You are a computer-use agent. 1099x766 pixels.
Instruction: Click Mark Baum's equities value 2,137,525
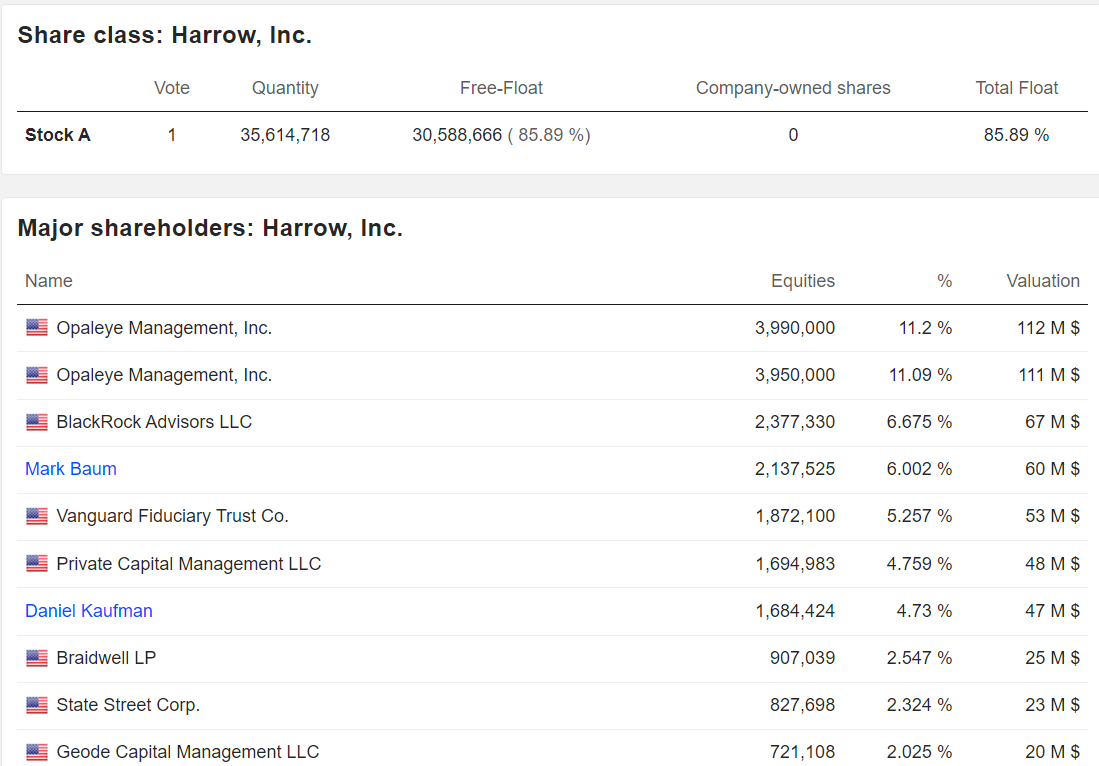coord(795,469)
